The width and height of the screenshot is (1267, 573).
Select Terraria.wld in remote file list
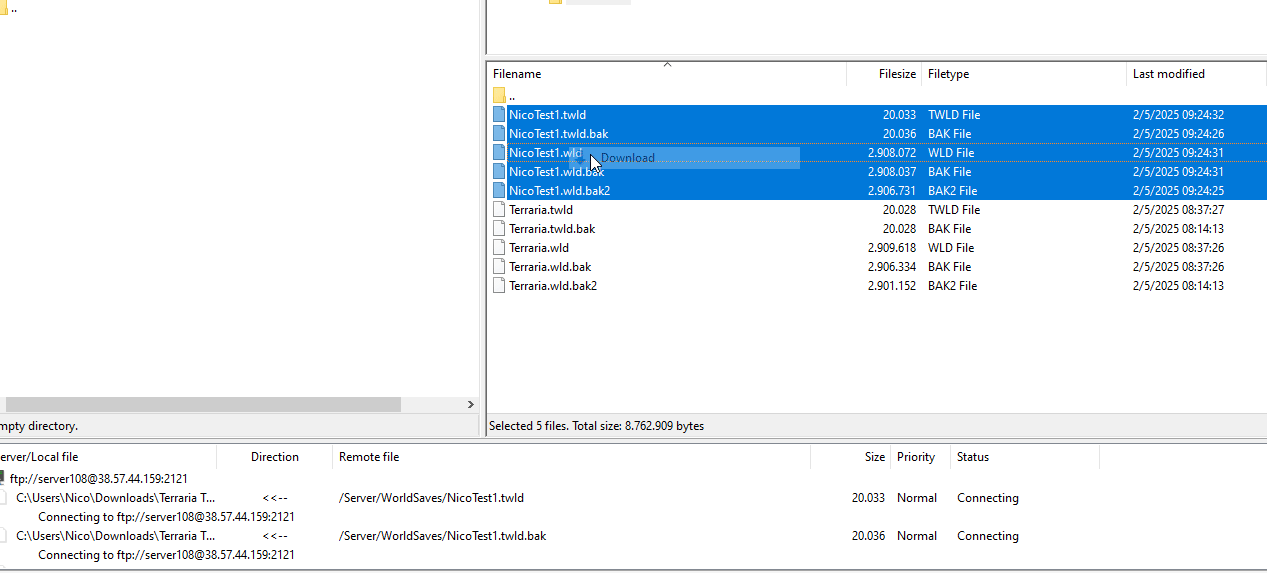tap(539, 248)
